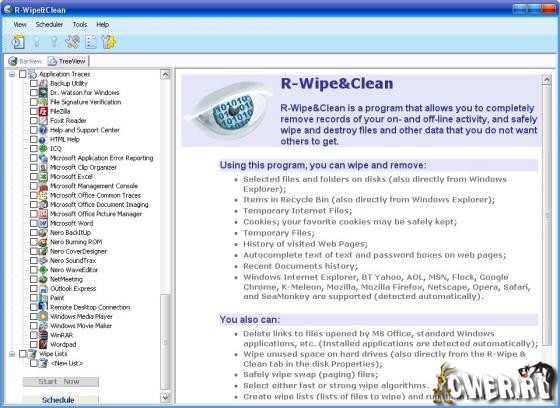Collapse the Application Traces tree node
This screenshot has width=560, height=408.
(x=12, y=74)
